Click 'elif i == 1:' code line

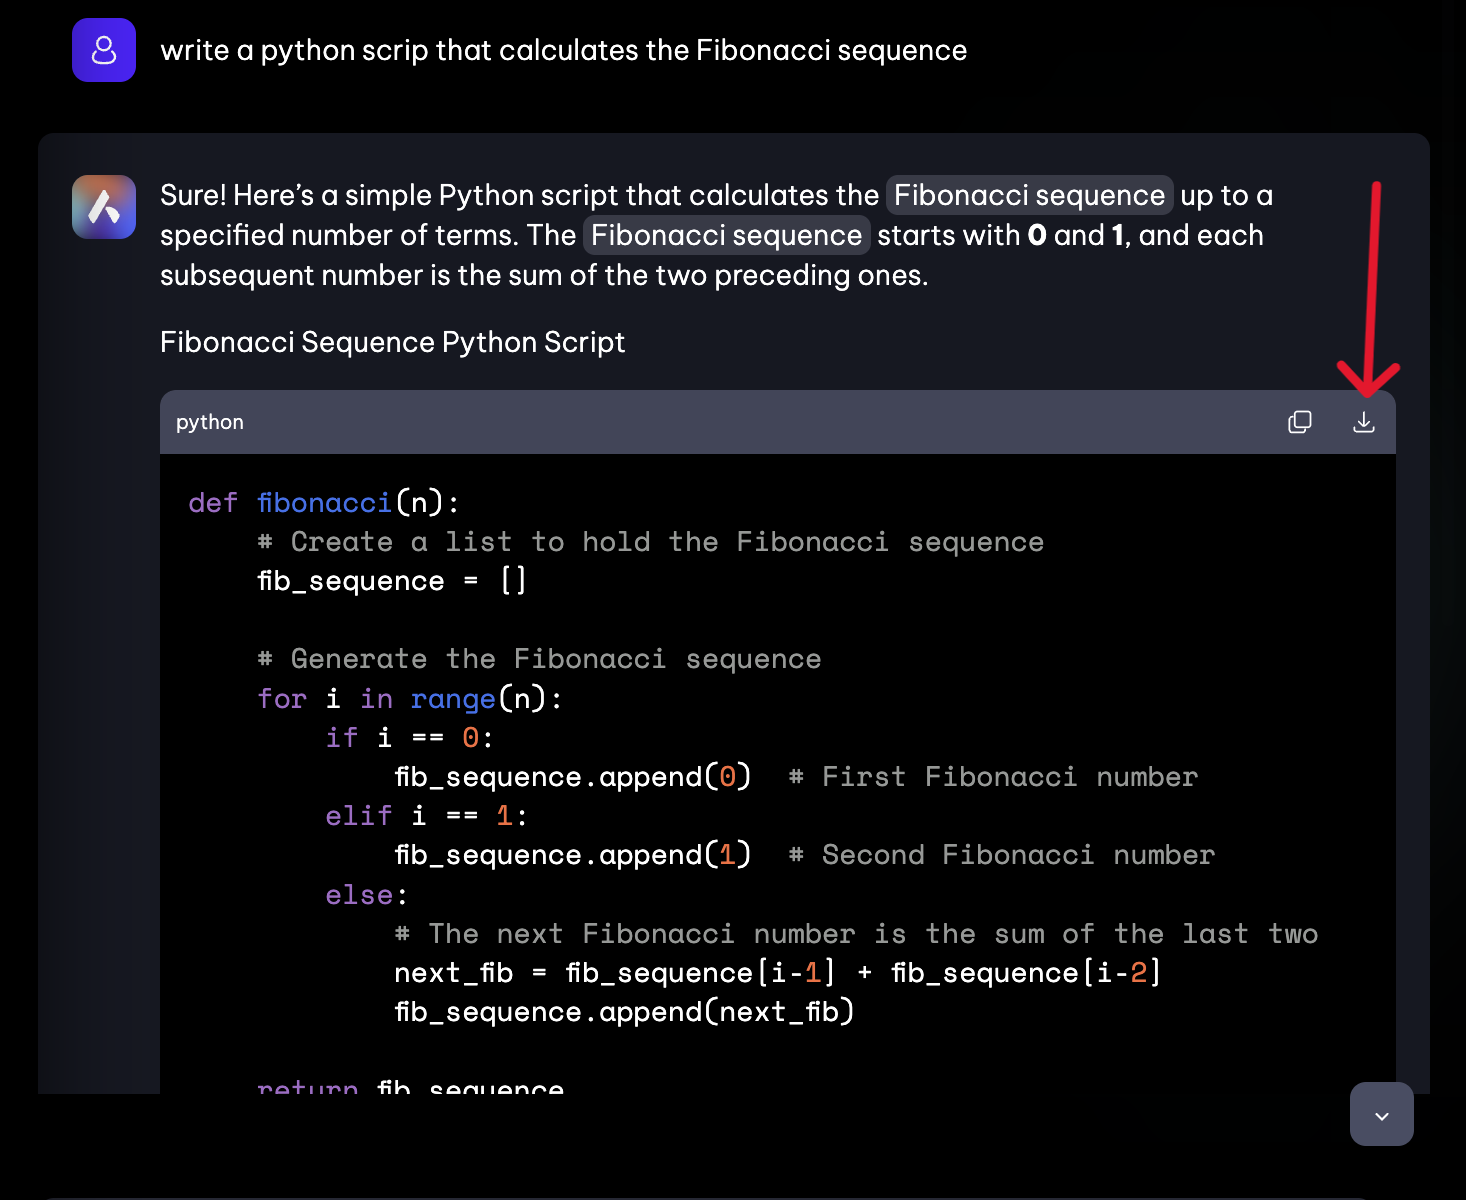[x=427, y=816]
